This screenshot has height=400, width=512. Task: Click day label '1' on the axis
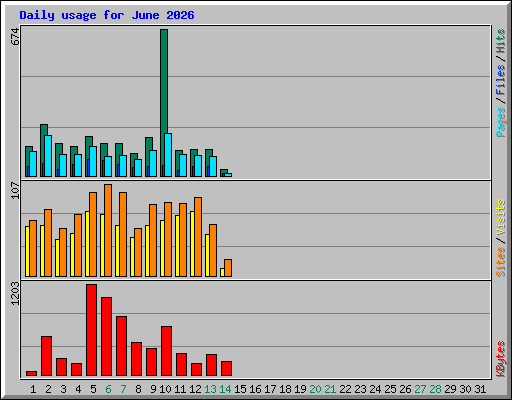tap(33, 389)
